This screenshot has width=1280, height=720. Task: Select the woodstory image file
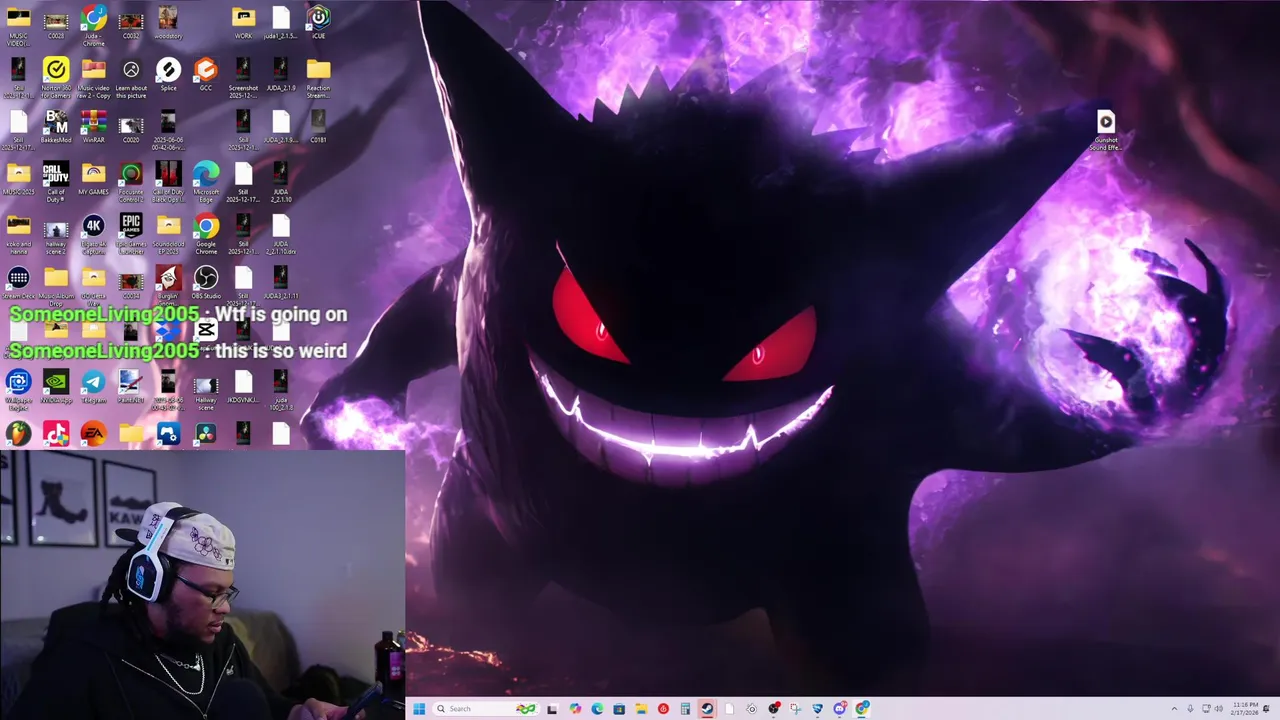pos(168,22)
